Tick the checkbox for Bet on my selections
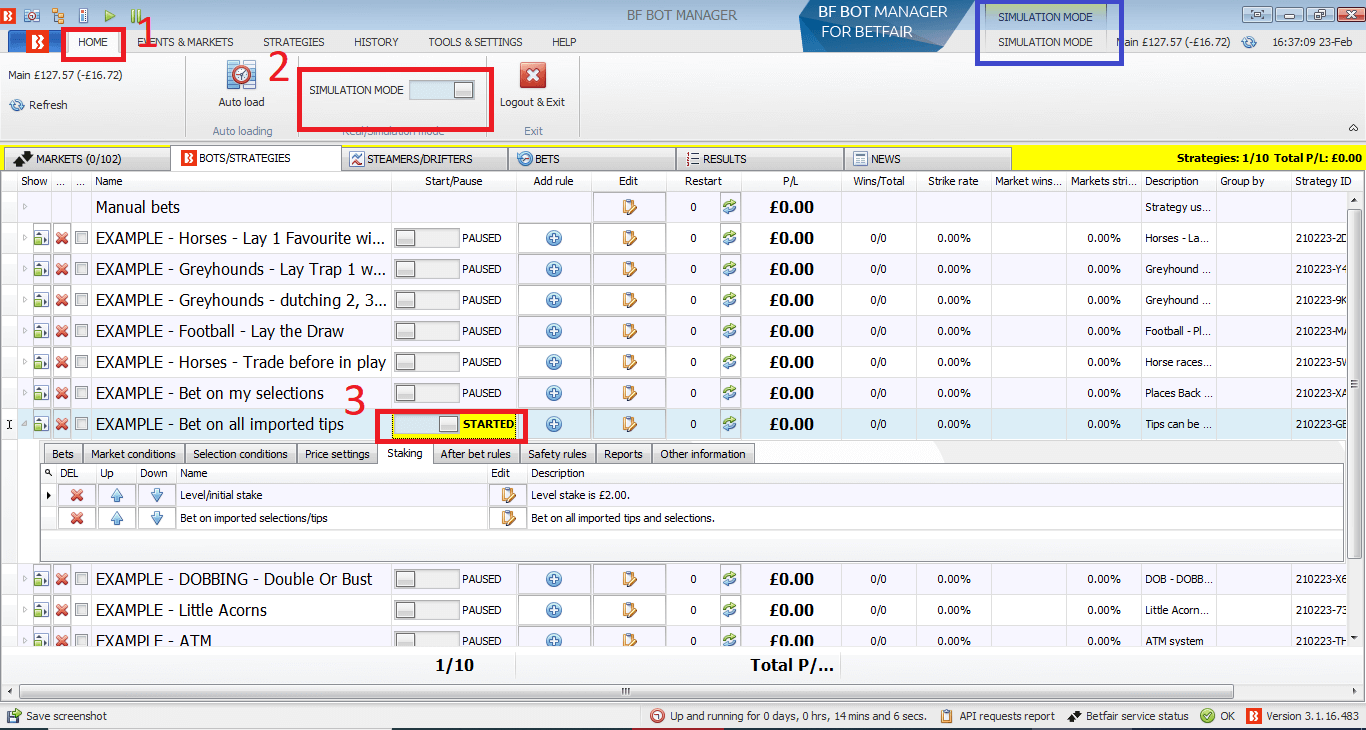Viewport: 1366px width, 730px height. coord(82,393)
